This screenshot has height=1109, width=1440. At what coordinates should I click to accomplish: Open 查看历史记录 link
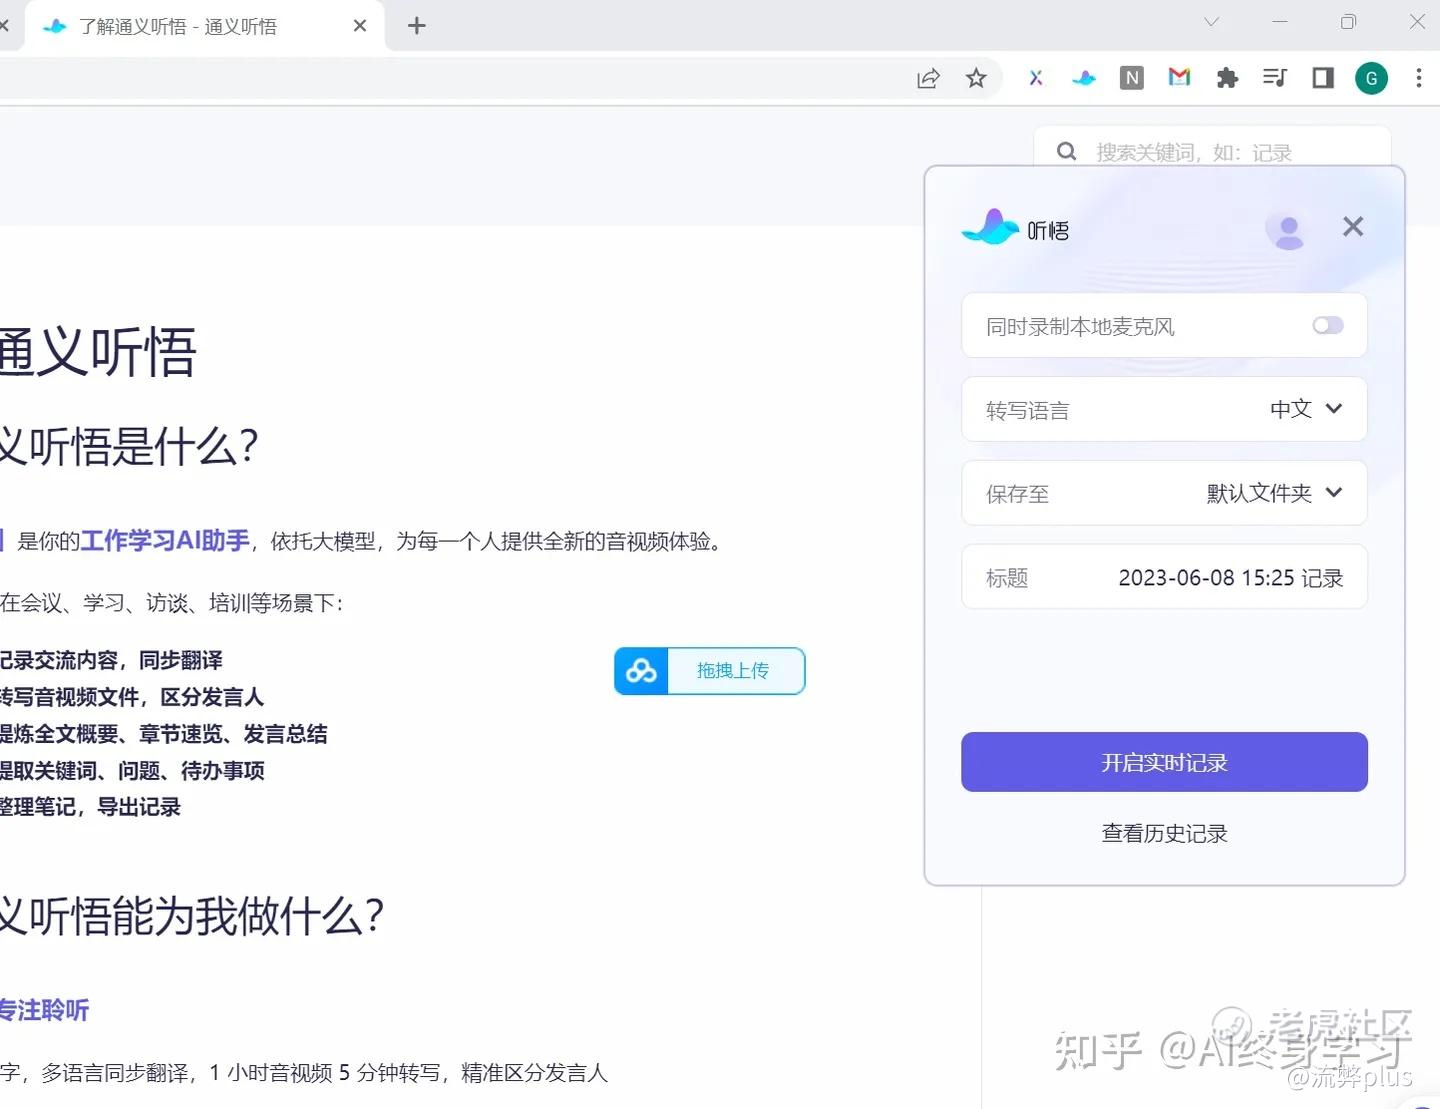tap(1164, 833)
